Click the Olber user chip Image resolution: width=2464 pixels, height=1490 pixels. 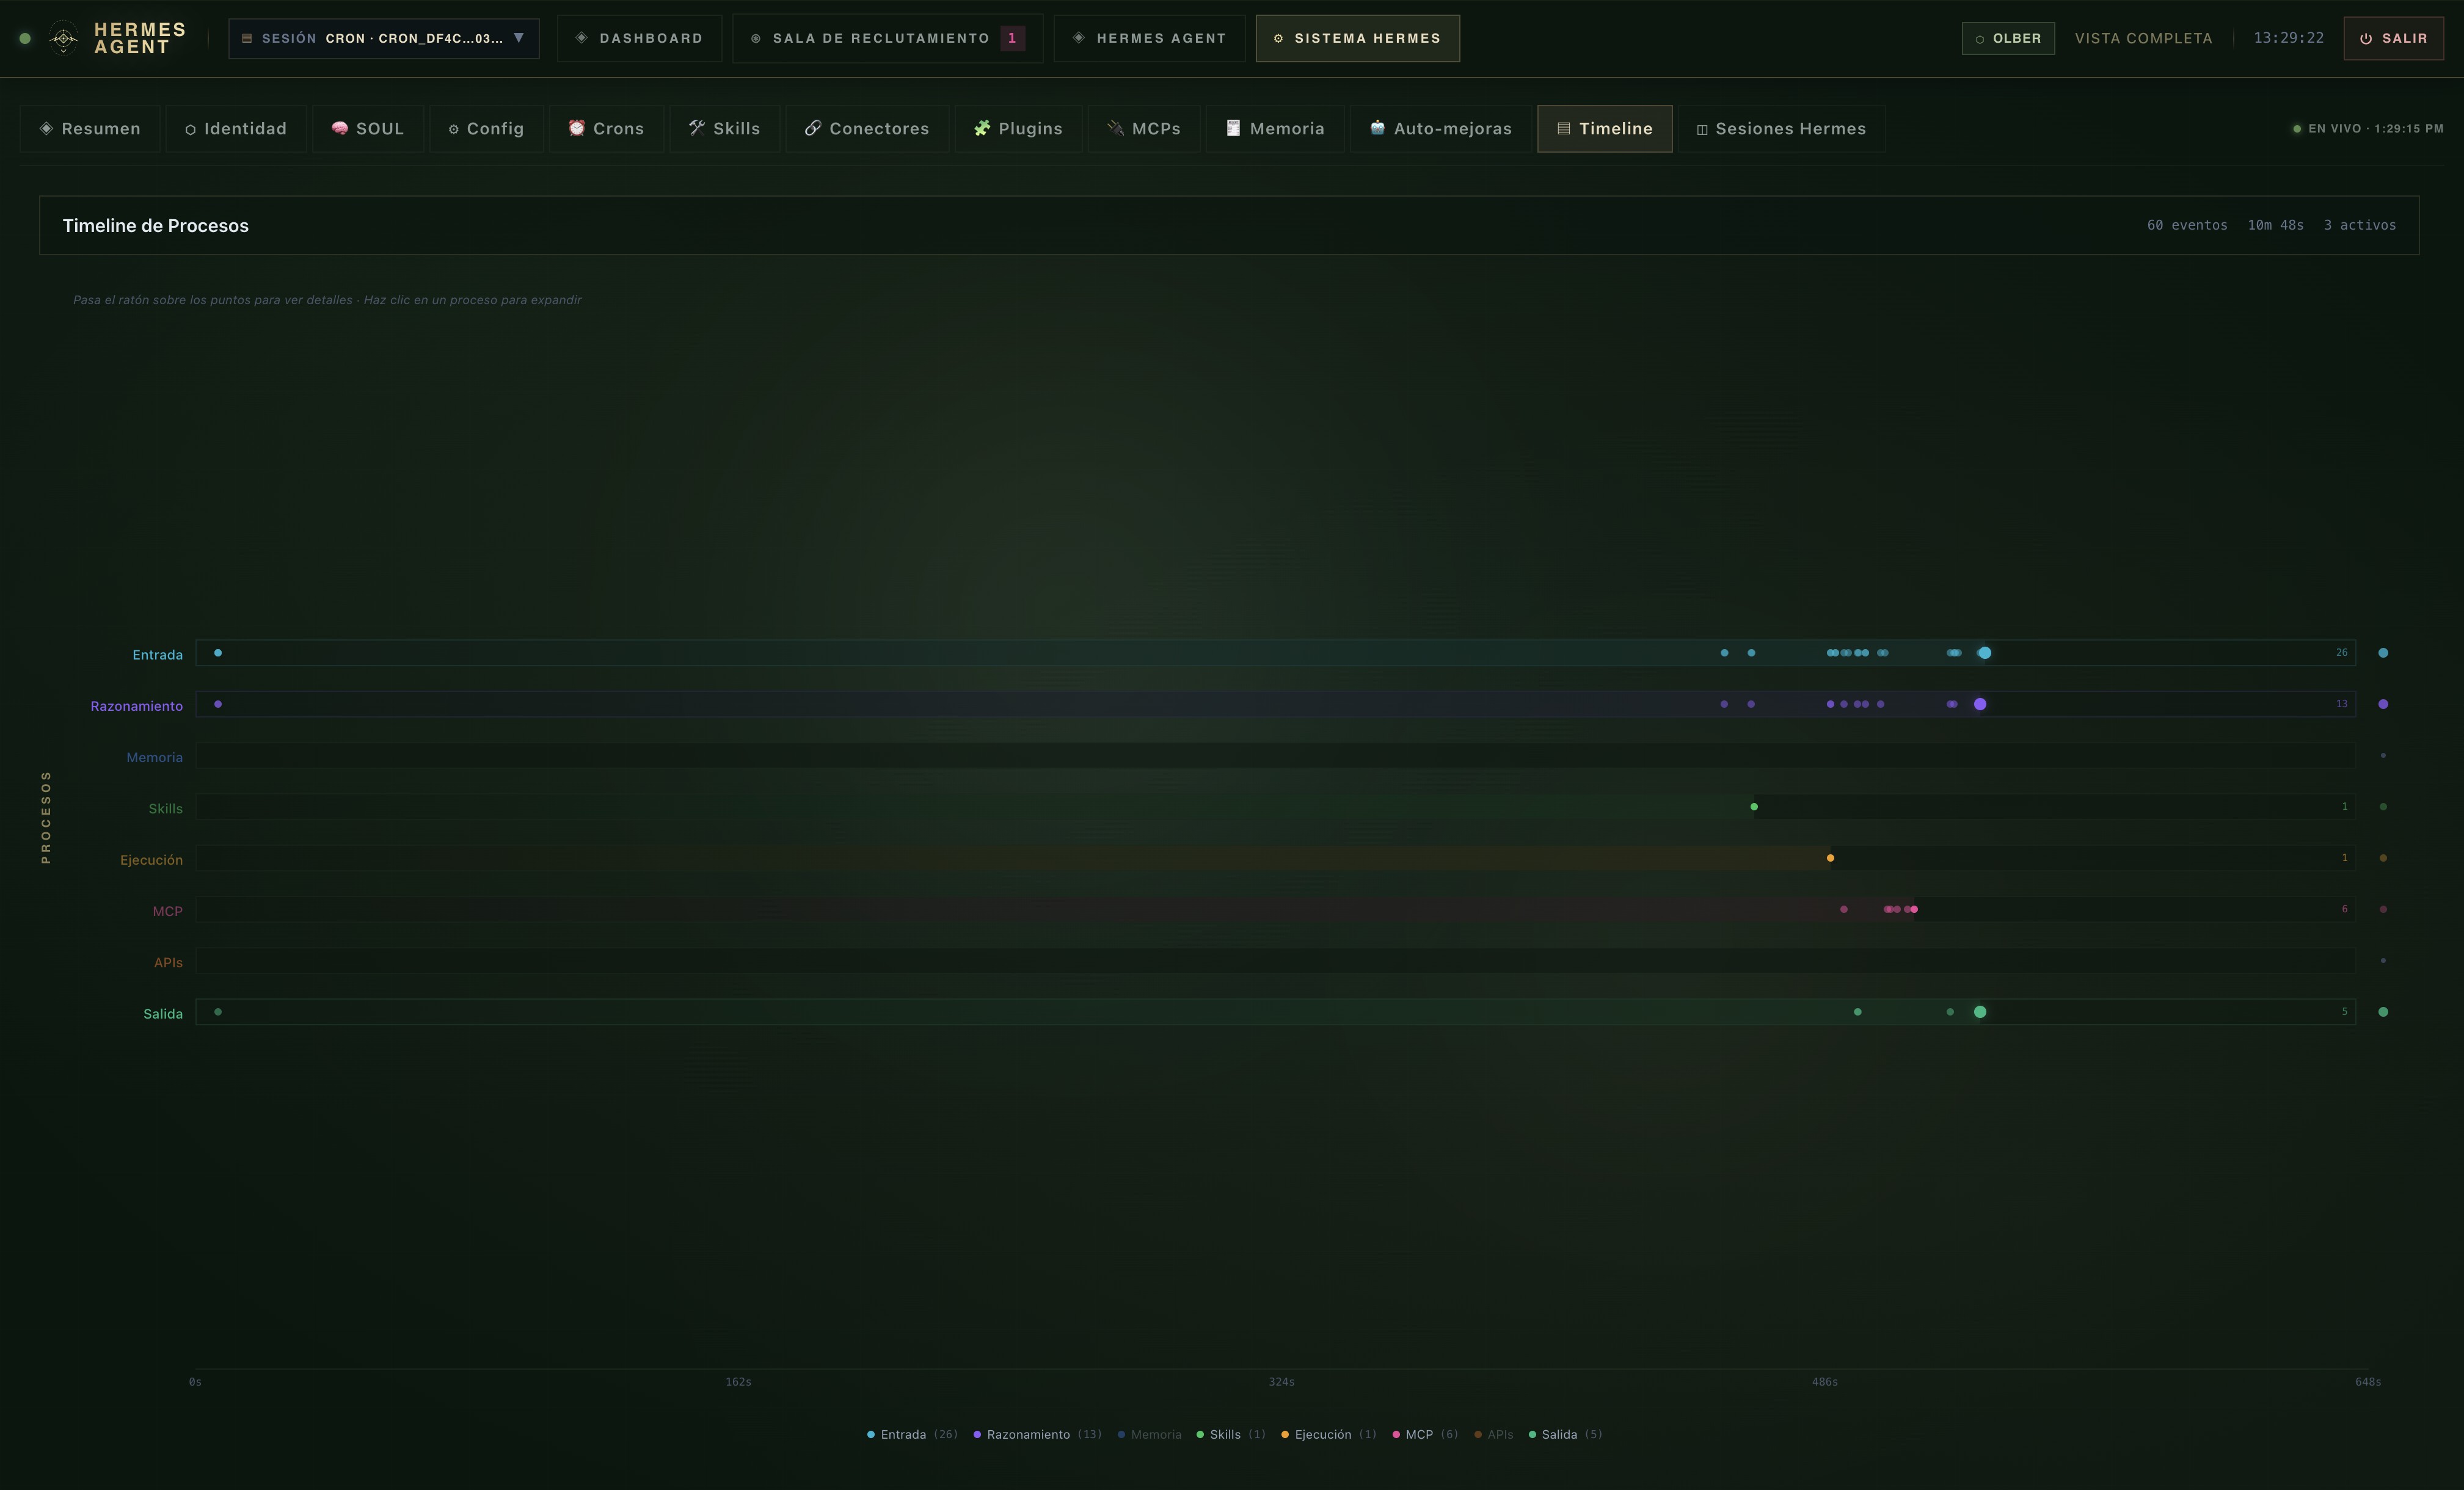point(2008,38)
